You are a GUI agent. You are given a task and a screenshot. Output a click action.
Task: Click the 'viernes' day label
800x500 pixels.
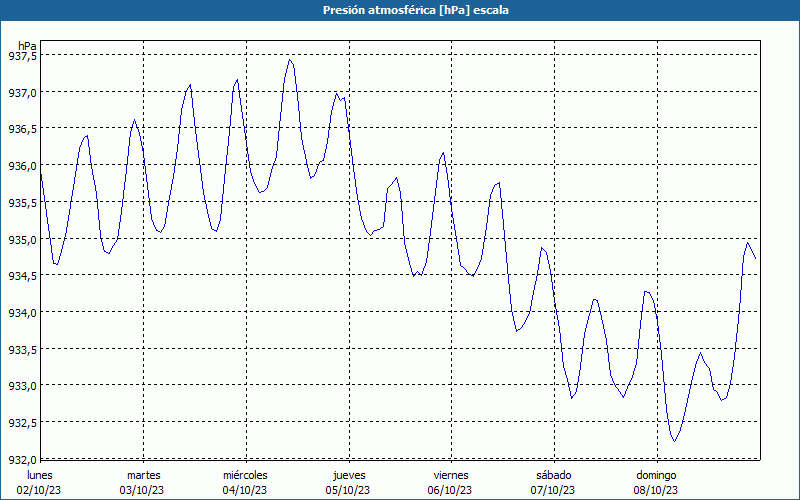click(x=451, y=475)
